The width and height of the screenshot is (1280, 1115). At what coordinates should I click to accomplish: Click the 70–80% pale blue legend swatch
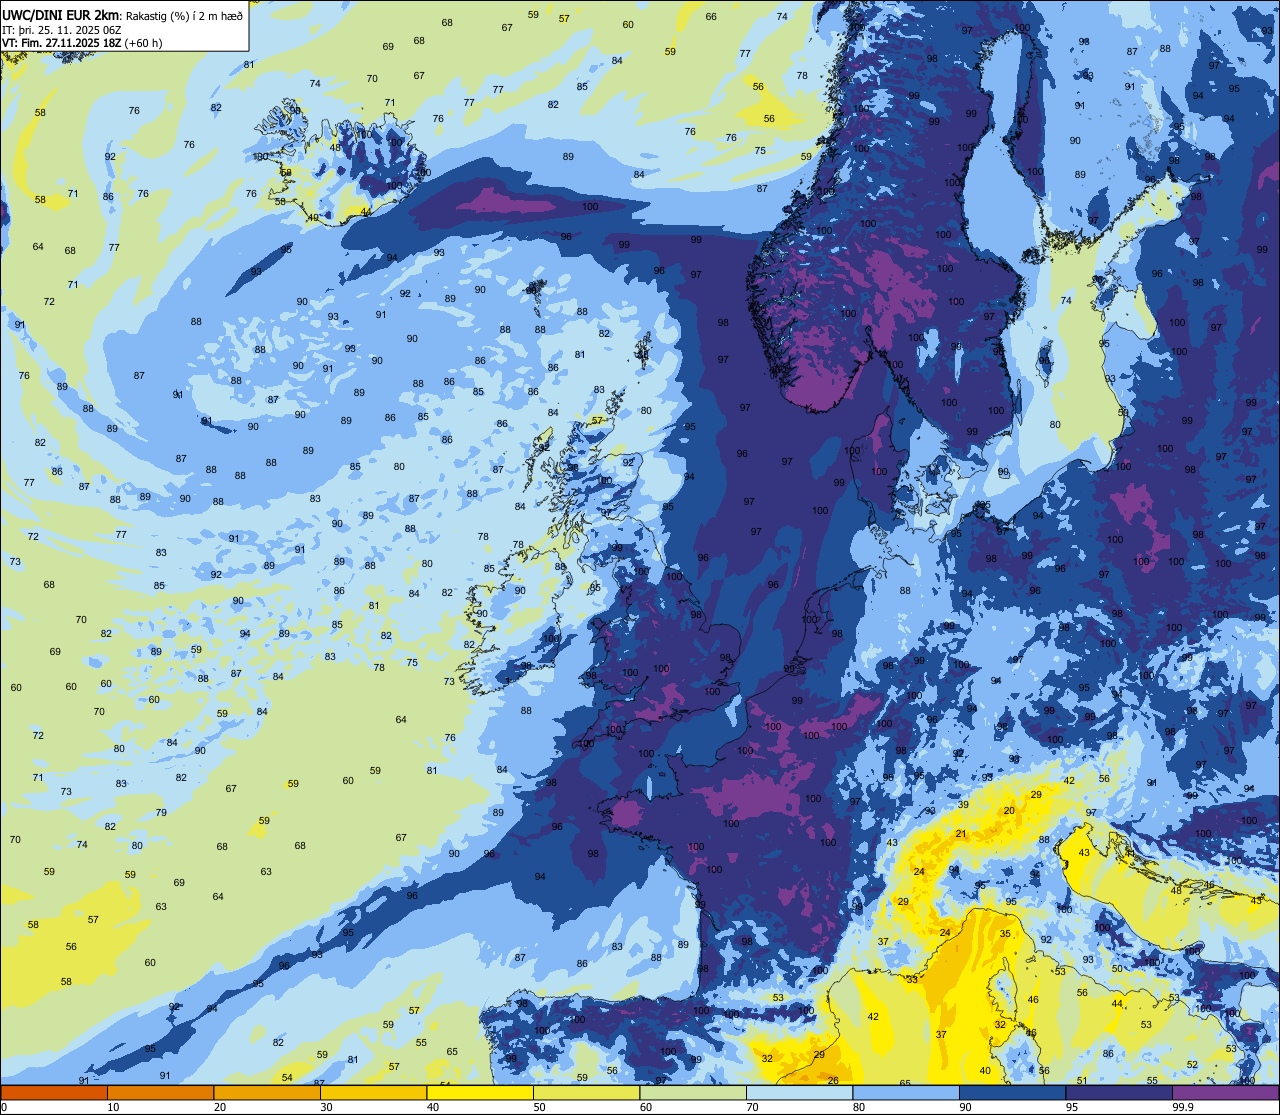coord(799,1093)
